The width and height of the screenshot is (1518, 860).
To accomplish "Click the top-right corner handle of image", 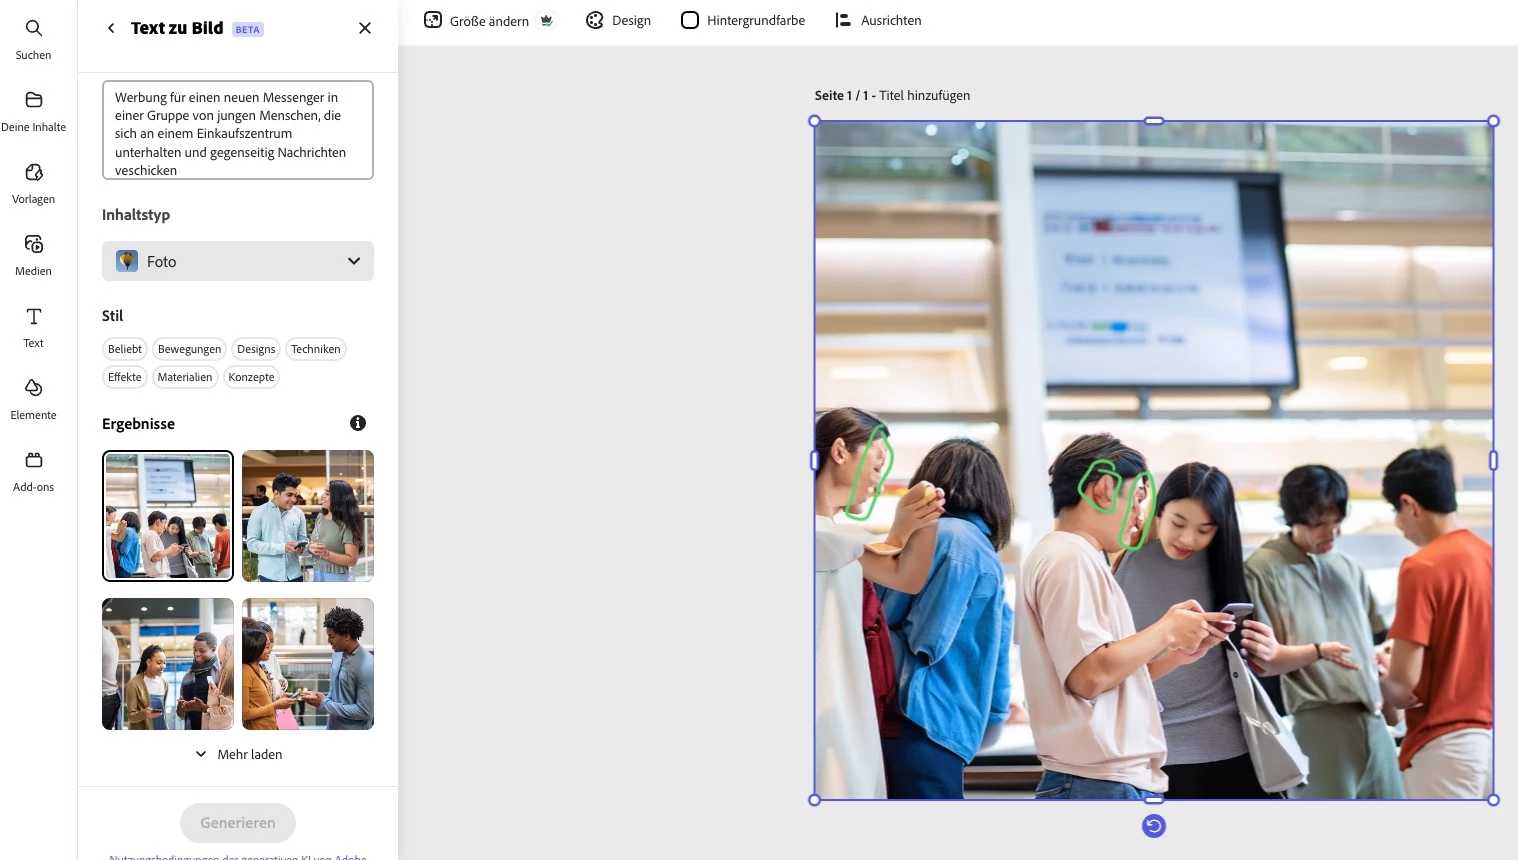I will [1494, 121].
